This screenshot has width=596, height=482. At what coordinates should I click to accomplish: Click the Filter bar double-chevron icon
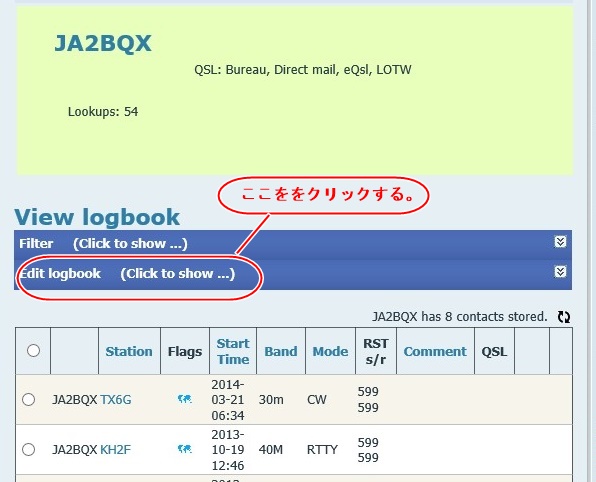[560, 242]
